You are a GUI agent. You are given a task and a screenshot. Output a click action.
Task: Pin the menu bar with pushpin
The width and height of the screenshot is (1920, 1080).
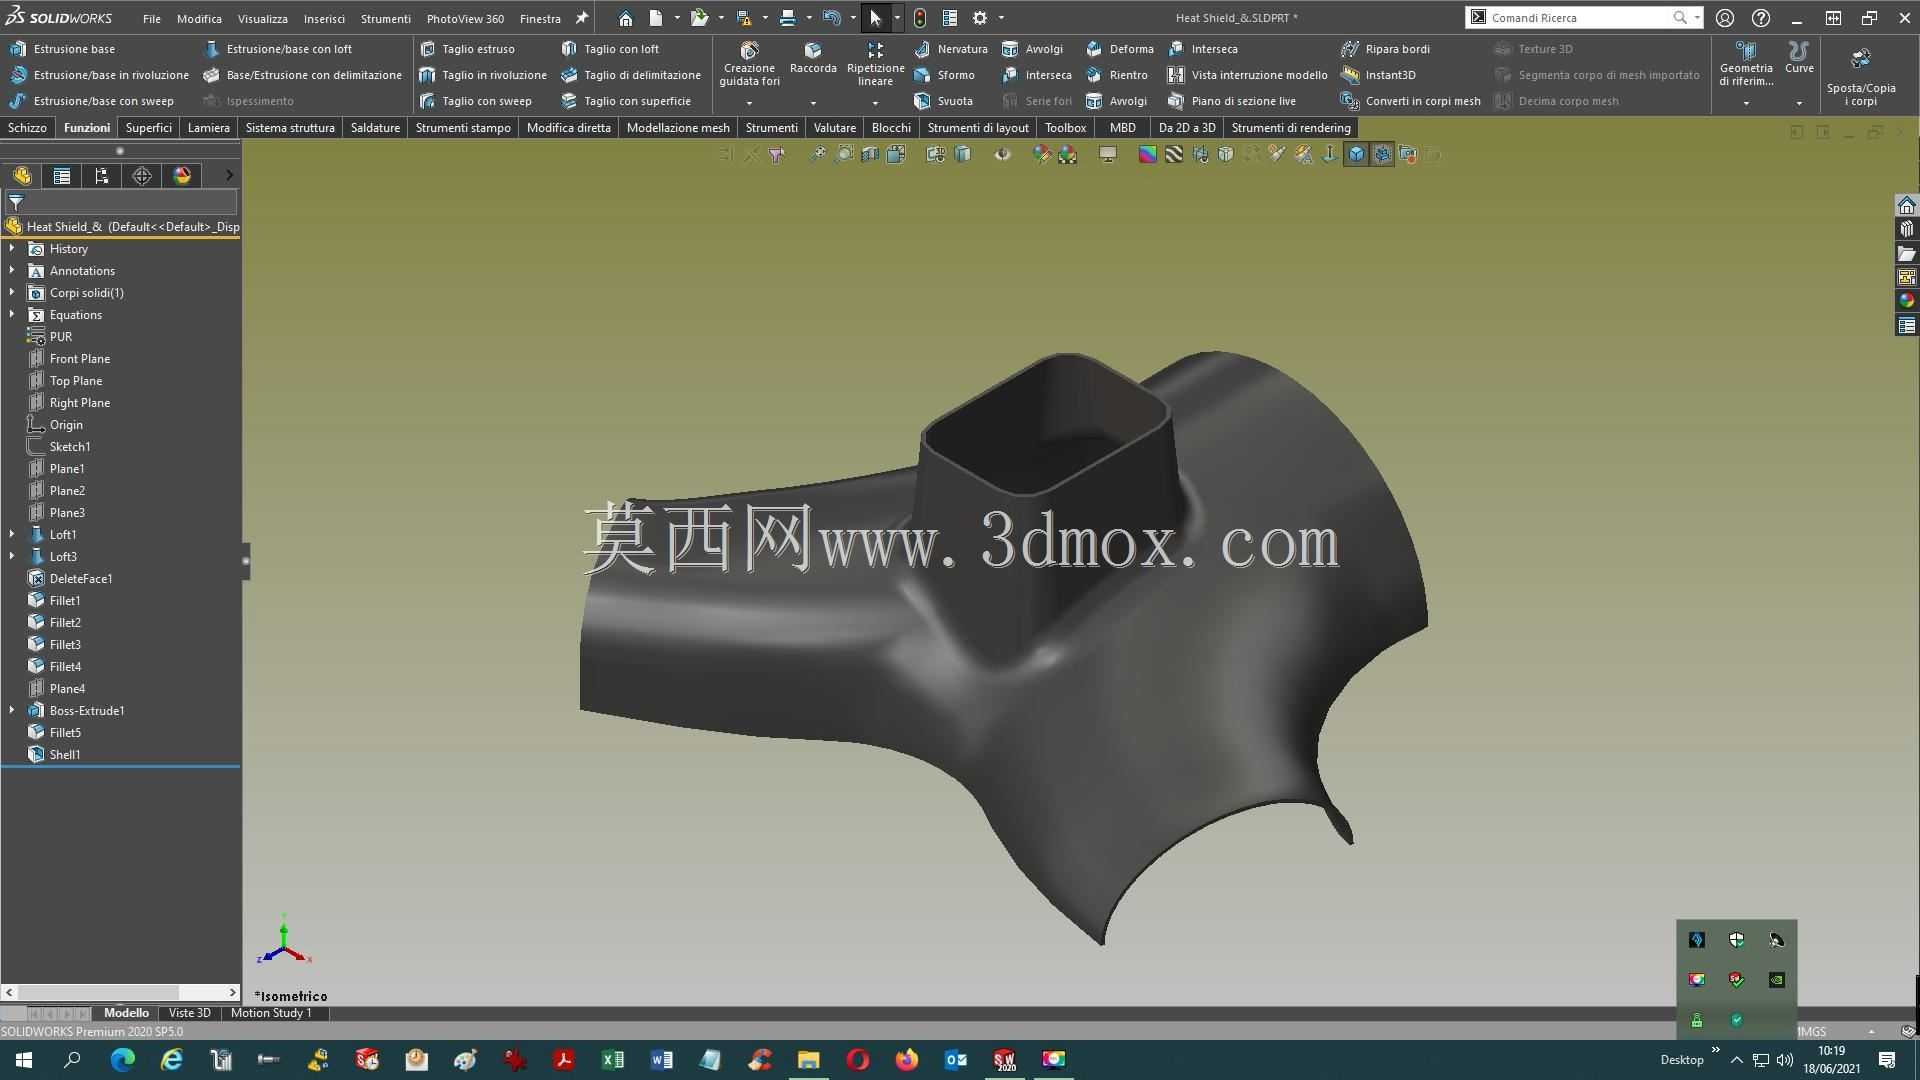pos(582,18)
